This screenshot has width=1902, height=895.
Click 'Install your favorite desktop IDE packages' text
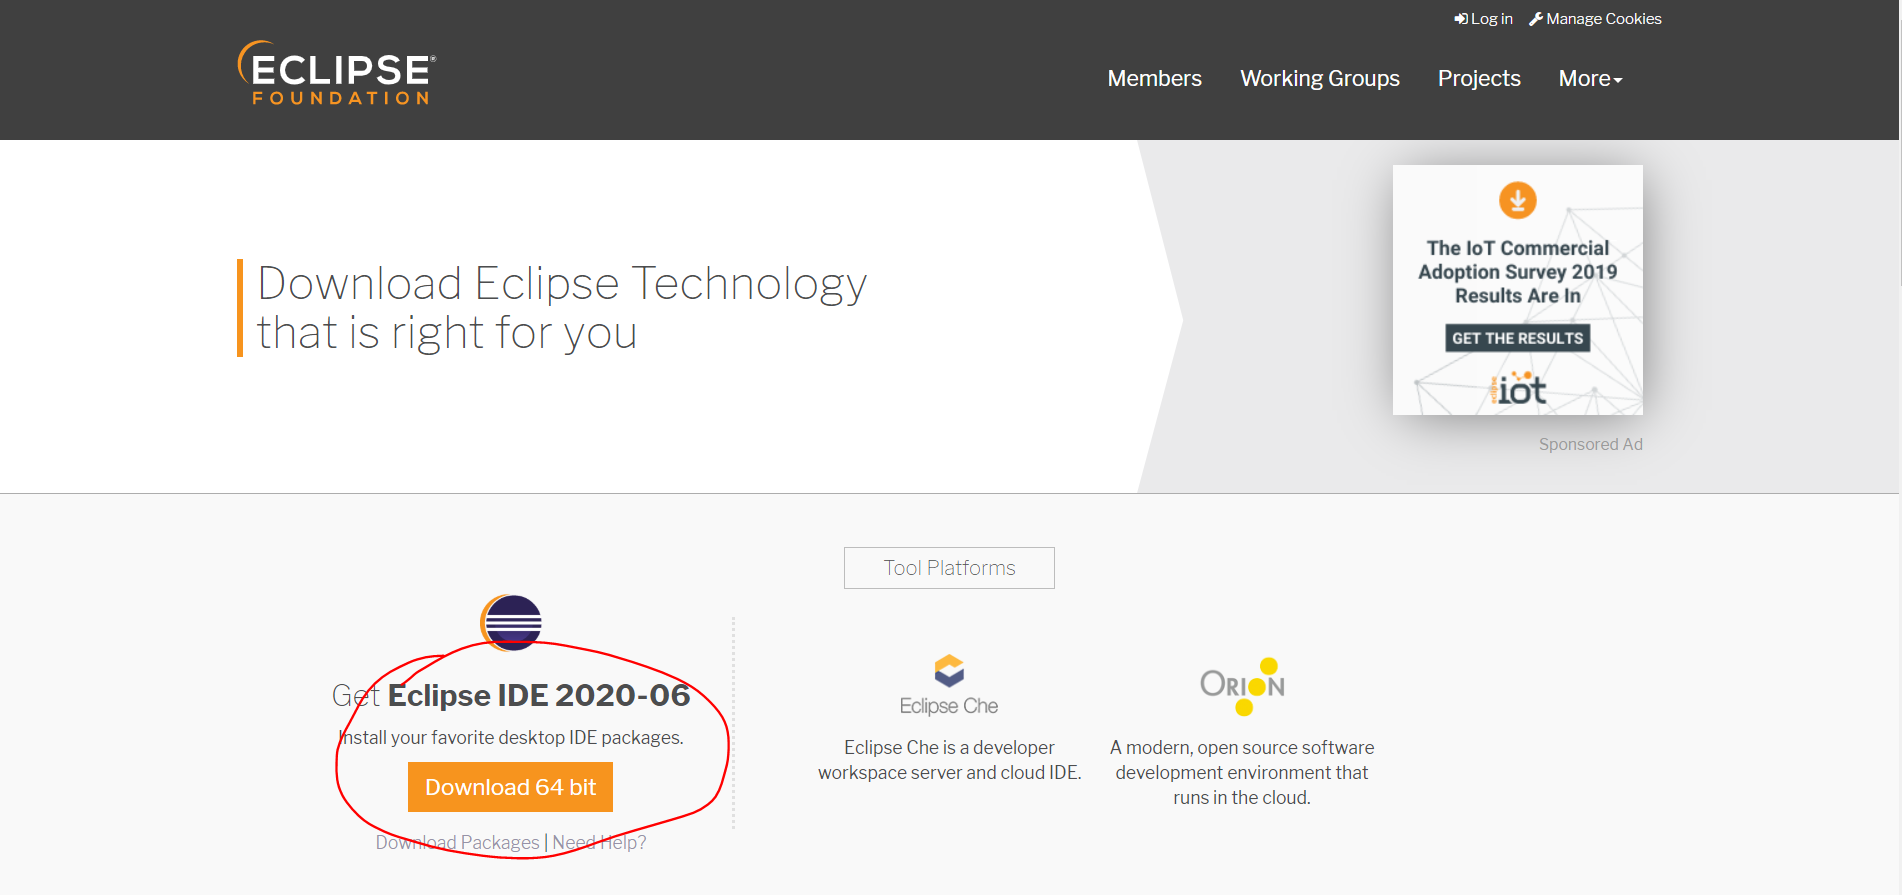tap(511, 737)
